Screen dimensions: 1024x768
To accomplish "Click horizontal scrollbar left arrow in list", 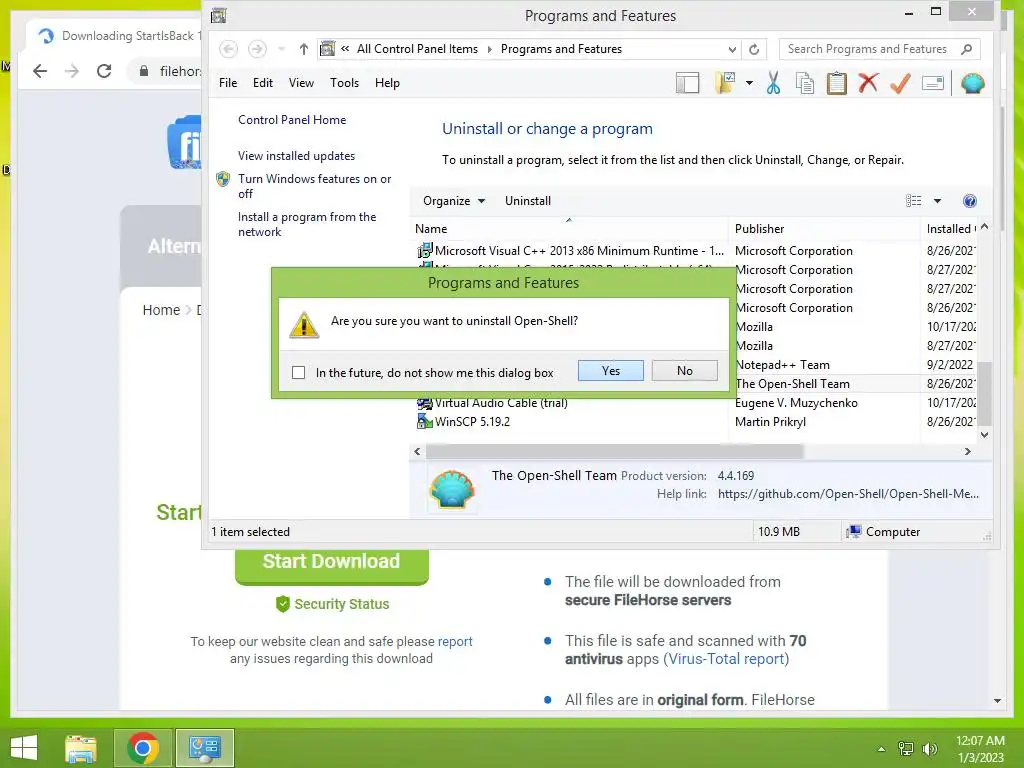I will pos(417,451).
